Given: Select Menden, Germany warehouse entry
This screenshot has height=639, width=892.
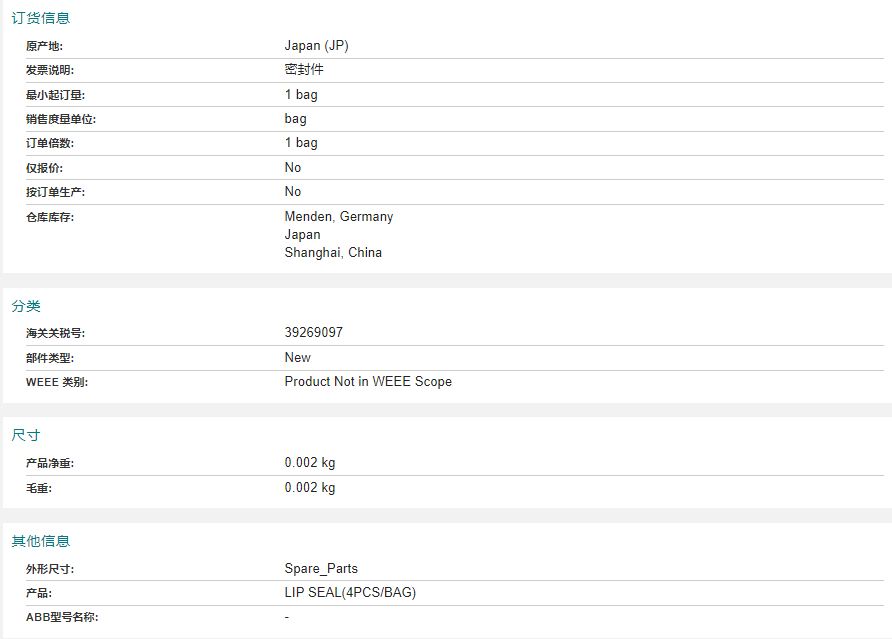Looking at the screenshot, I should 338,217.
